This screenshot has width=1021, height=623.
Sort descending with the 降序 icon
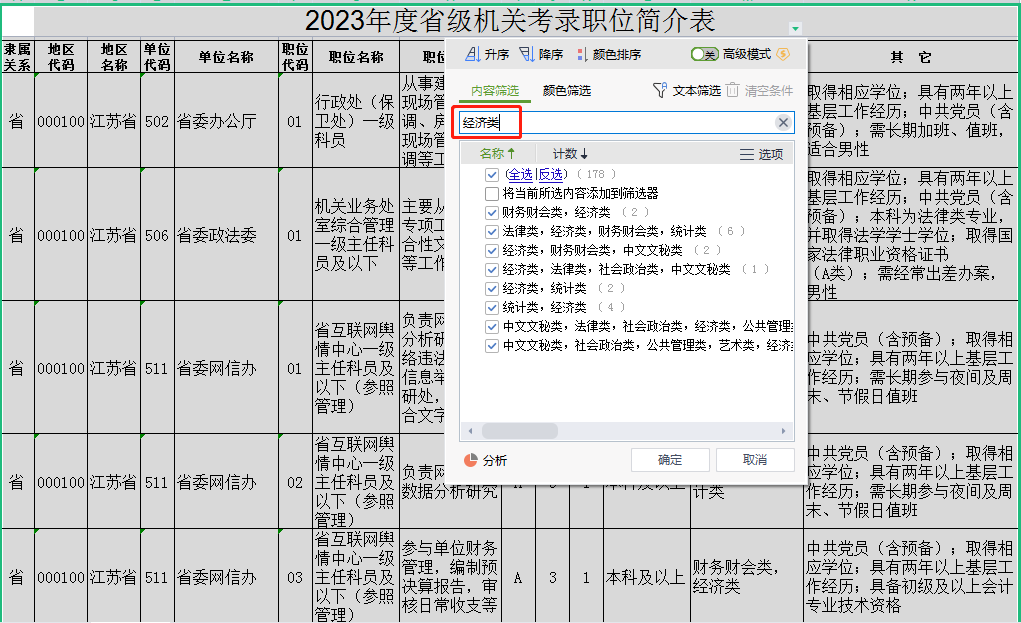(x=527, y=55)
